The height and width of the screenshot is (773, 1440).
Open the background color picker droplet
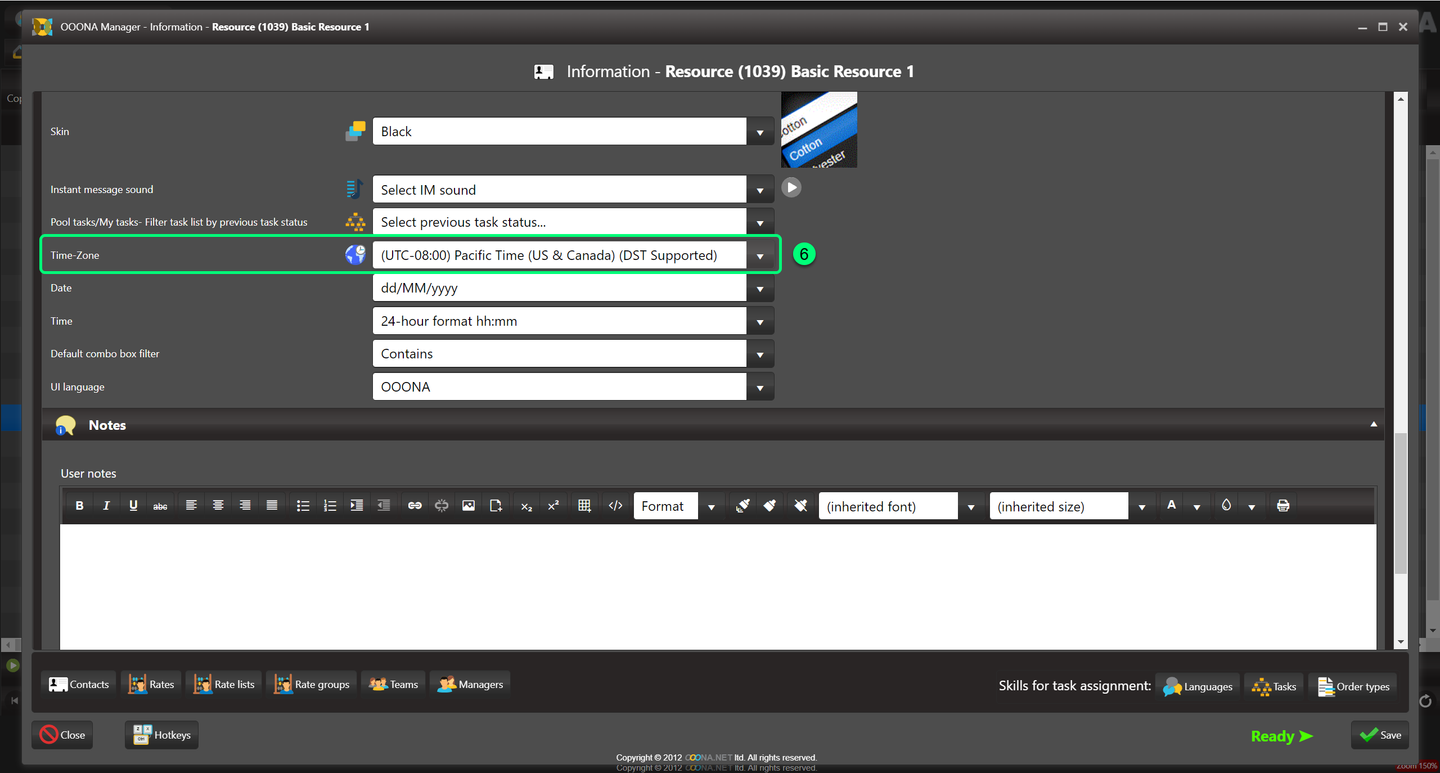pos(1226,506)
